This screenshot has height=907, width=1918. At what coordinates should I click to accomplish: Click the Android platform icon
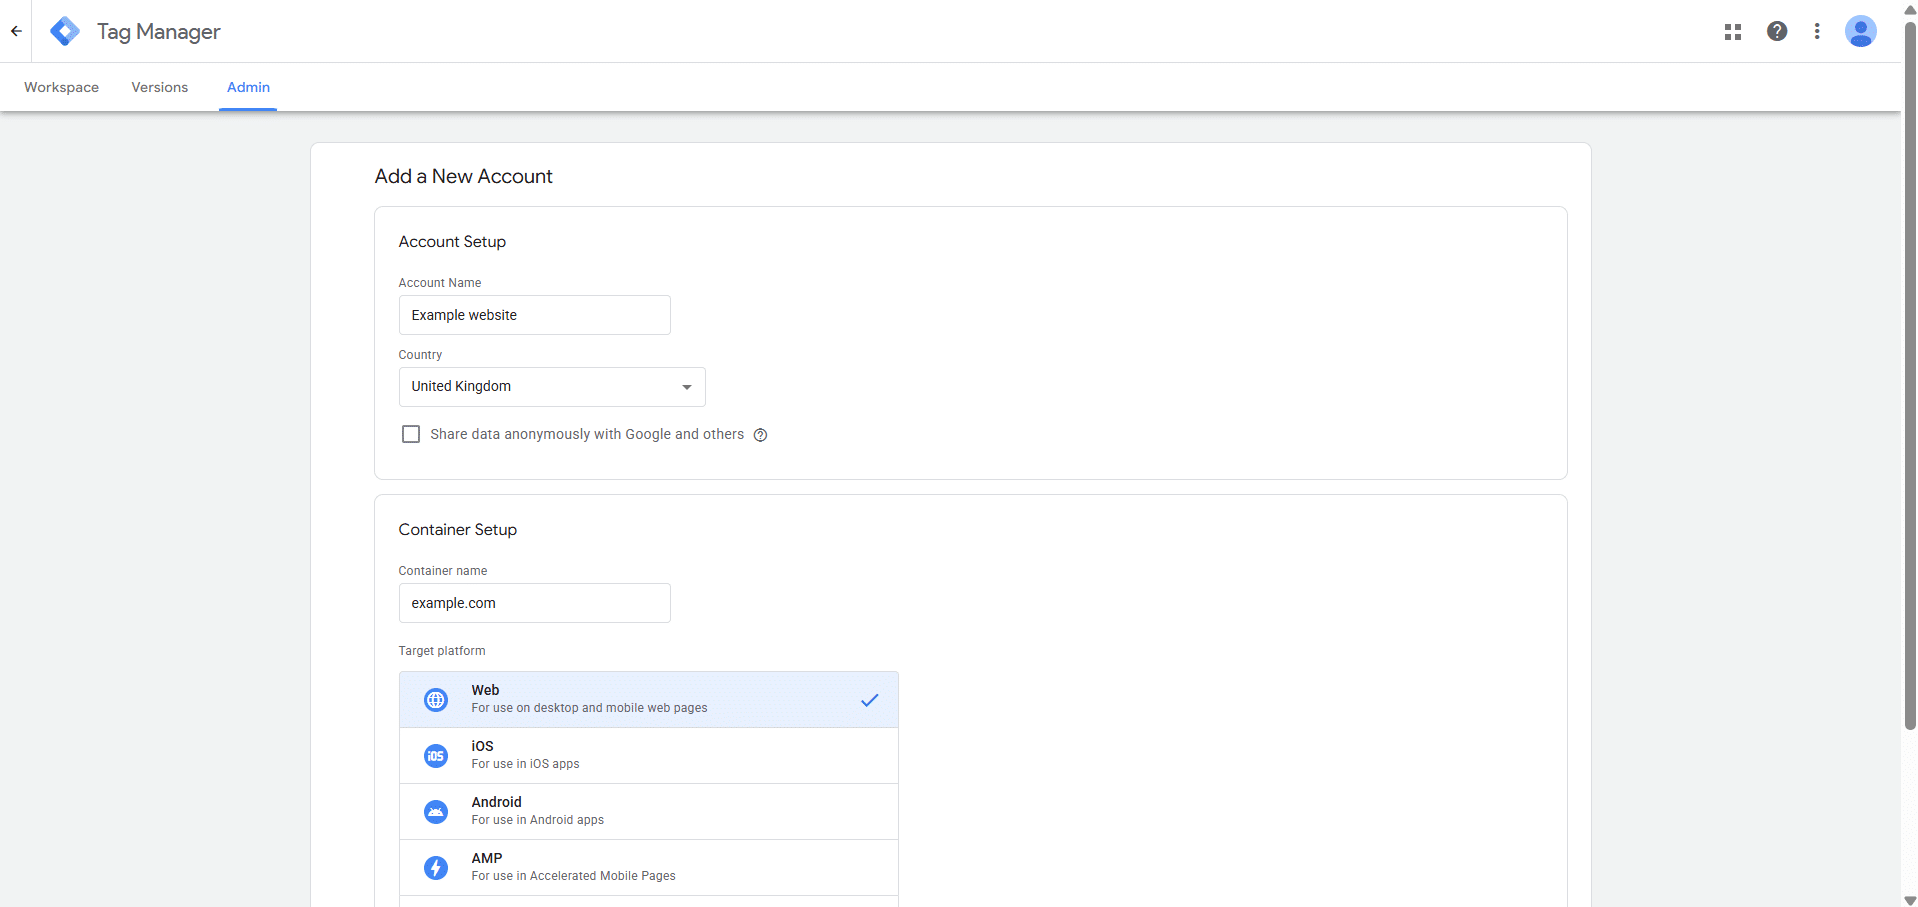[x=435, y=811]
